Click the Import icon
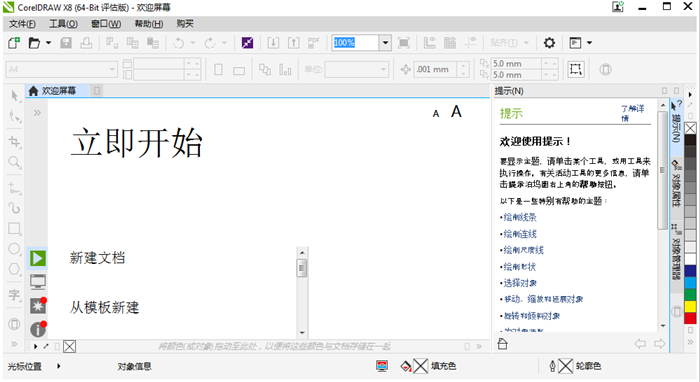 tap(273, 43)
